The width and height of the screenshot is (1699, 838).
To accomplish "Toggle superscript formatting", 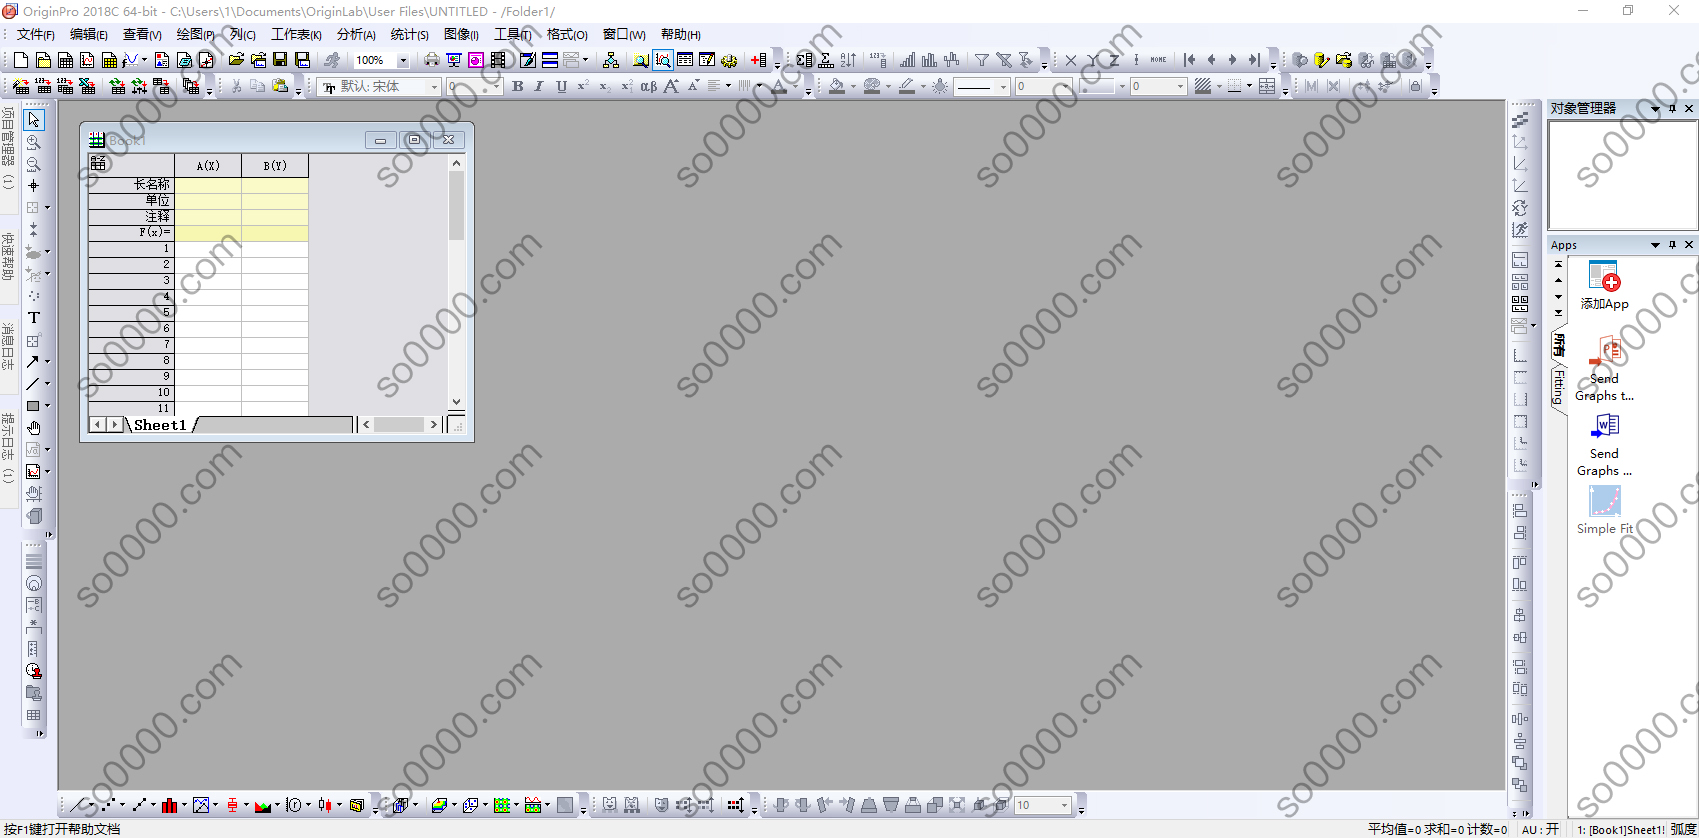I will 582,87.
